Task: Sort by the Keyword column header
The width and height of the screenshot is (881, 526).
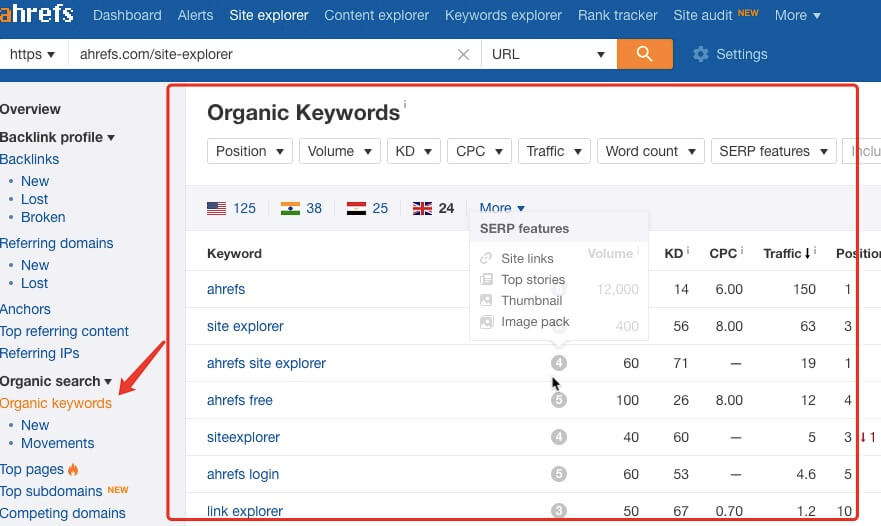Action: point(234,253)
